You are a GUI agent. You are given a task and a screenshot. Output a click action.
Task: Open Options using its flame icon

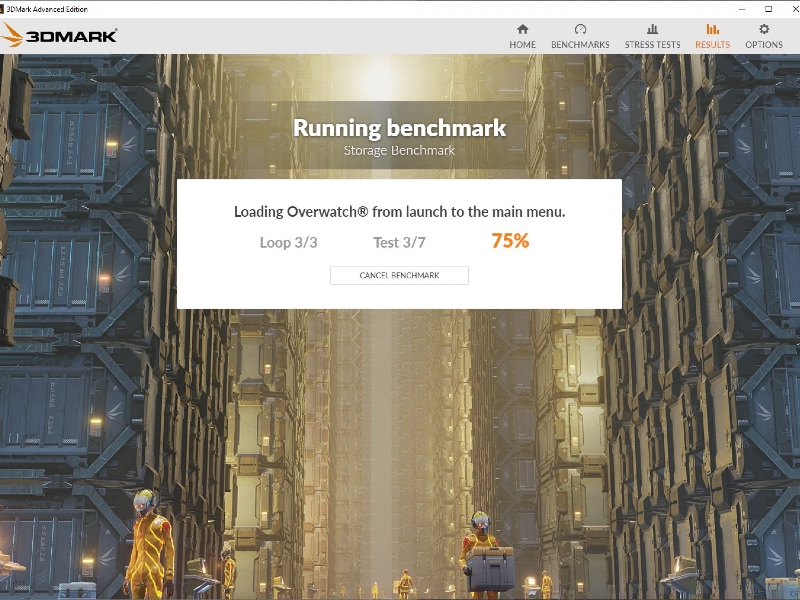764,30
